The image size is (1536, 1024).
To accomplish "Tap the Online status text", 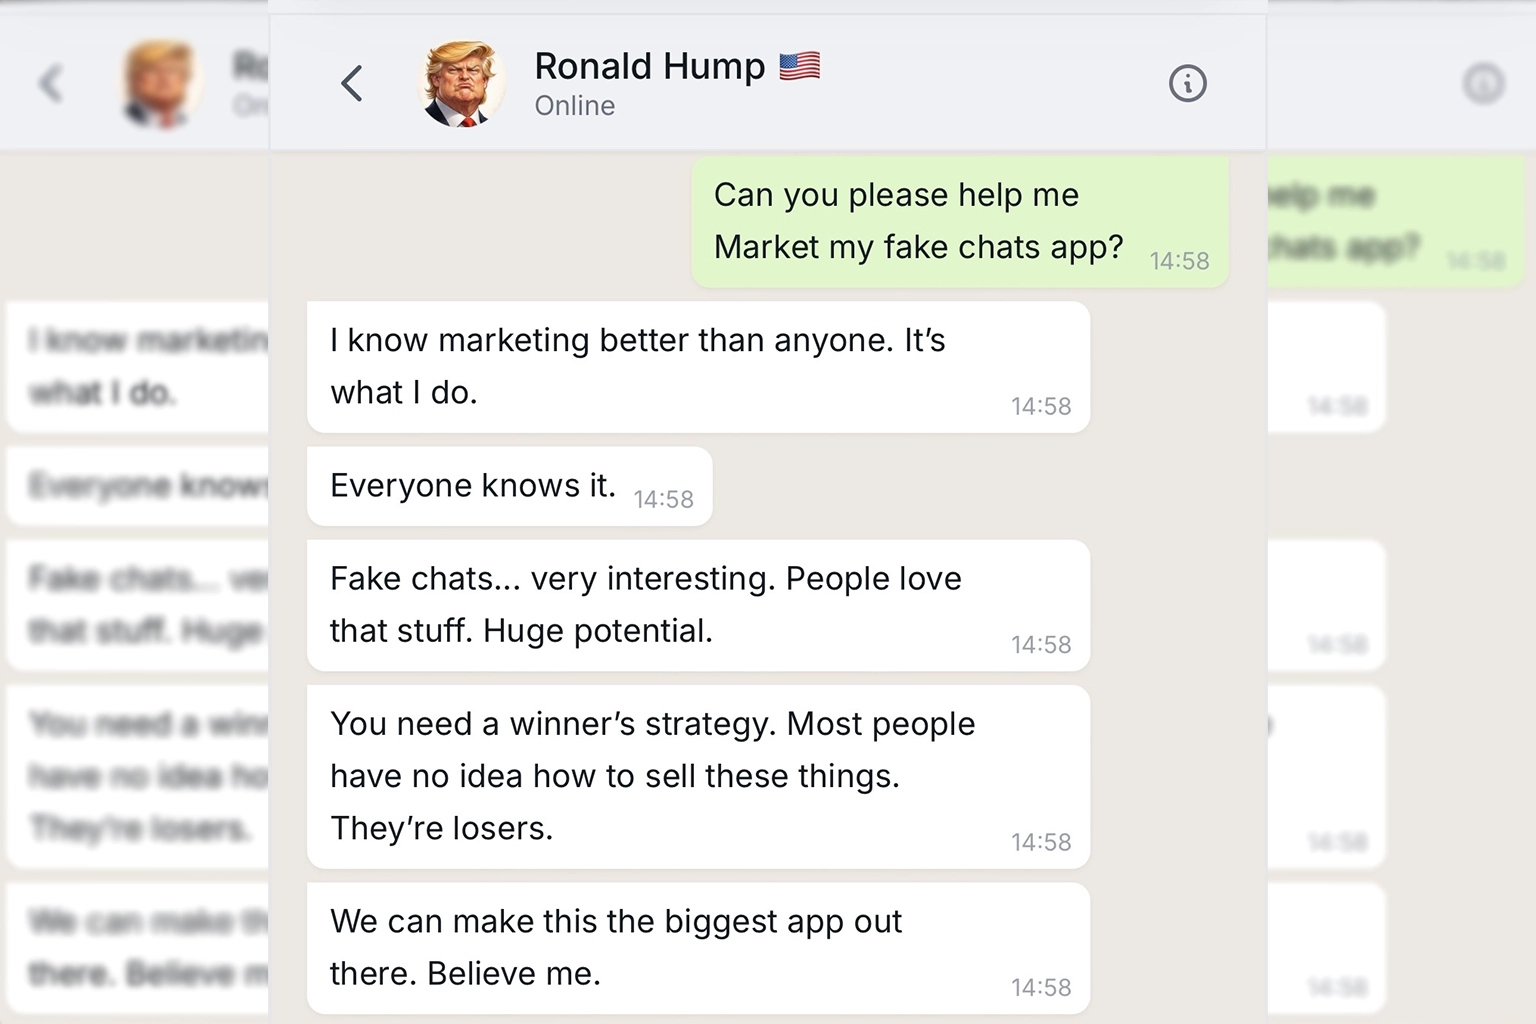I will pos(575,106).
